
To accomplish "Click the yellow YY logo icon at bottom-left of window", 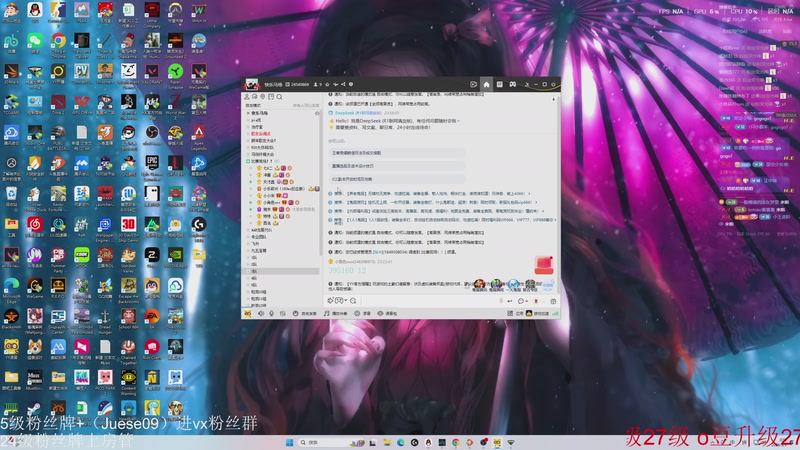I will (248, 313).
